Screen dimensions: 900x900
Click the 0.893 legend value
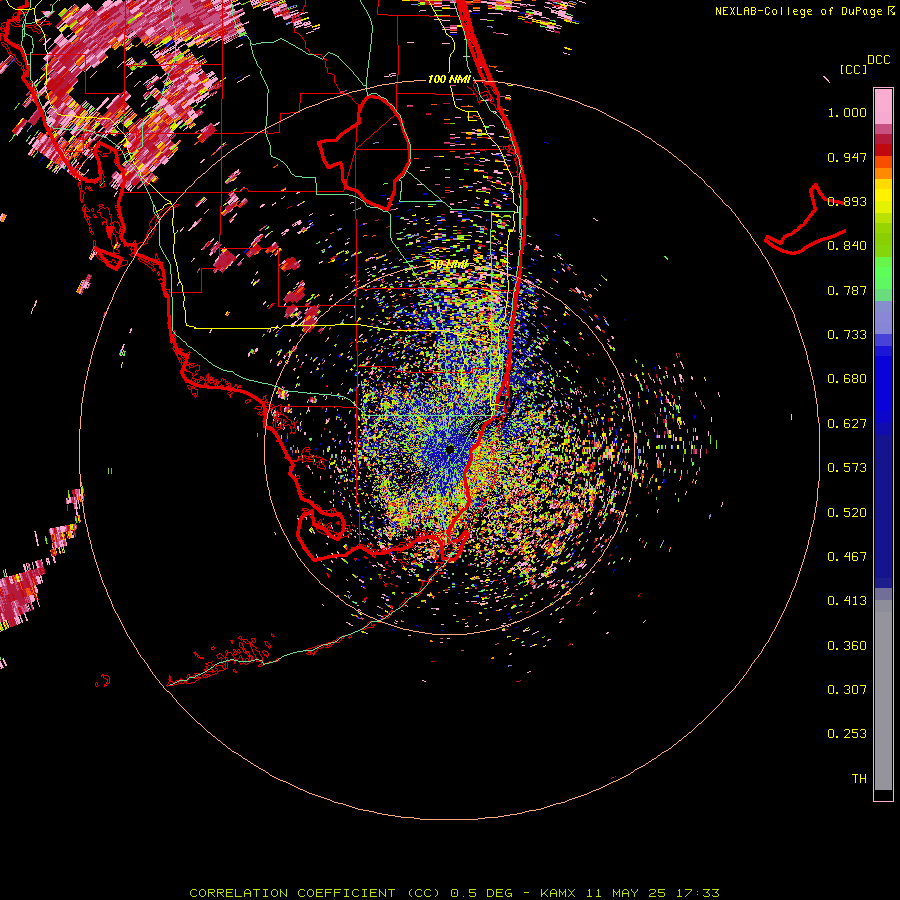coord(847,201)
